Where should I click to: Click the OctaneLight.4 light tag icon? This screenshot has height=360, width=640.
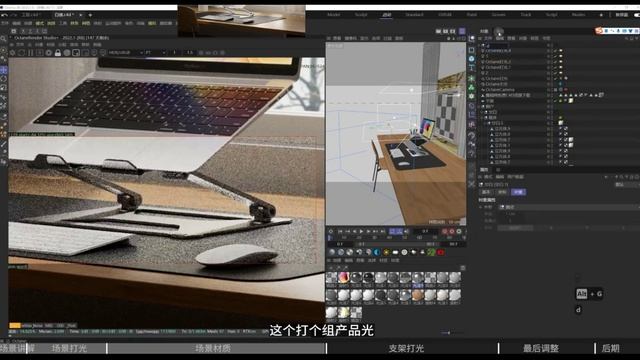(561, 51)
